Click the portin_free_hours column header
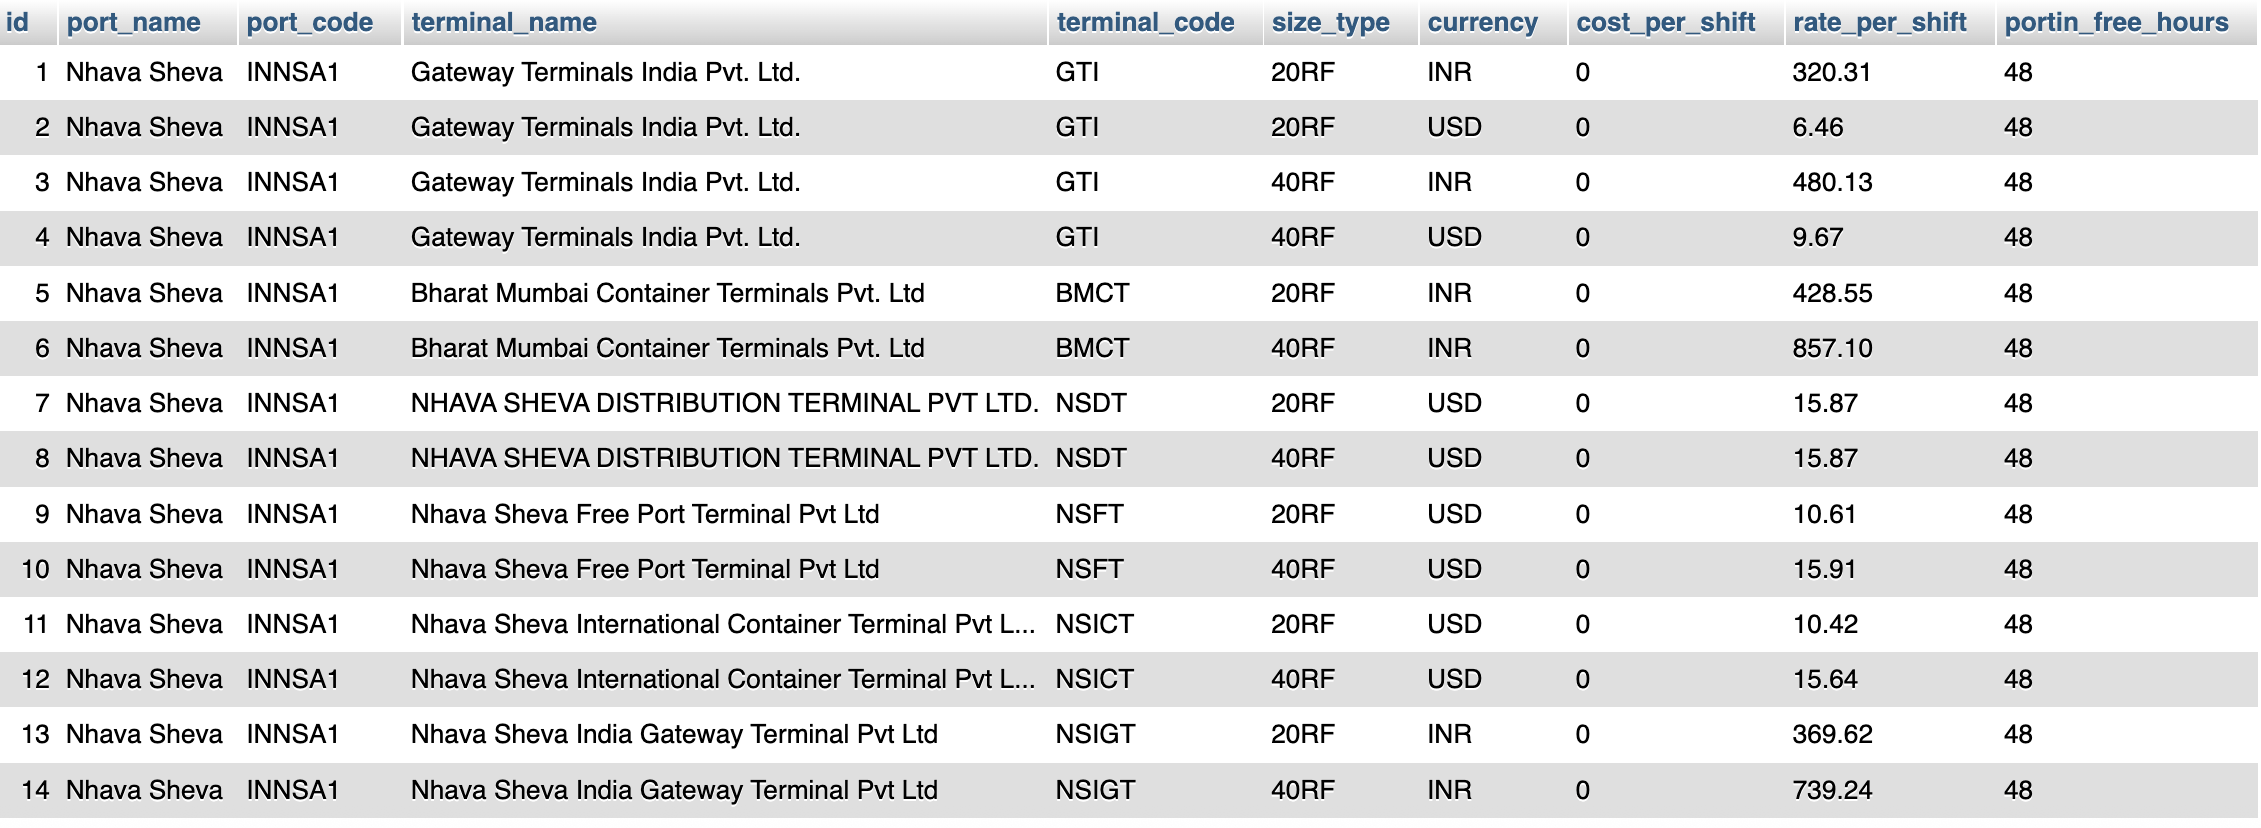The width and height of the screenshot is (2261, 828). click(x=2116, y=22)
